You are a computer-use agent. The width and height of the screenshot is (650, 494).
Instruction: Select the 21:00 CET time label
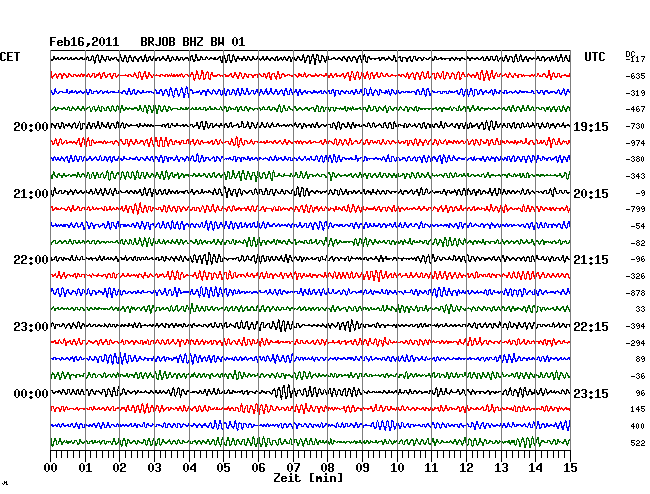31,194
